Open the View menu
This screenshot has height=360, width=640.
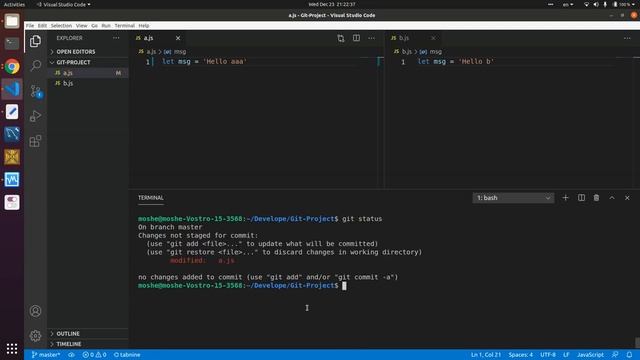click(82, 25)
